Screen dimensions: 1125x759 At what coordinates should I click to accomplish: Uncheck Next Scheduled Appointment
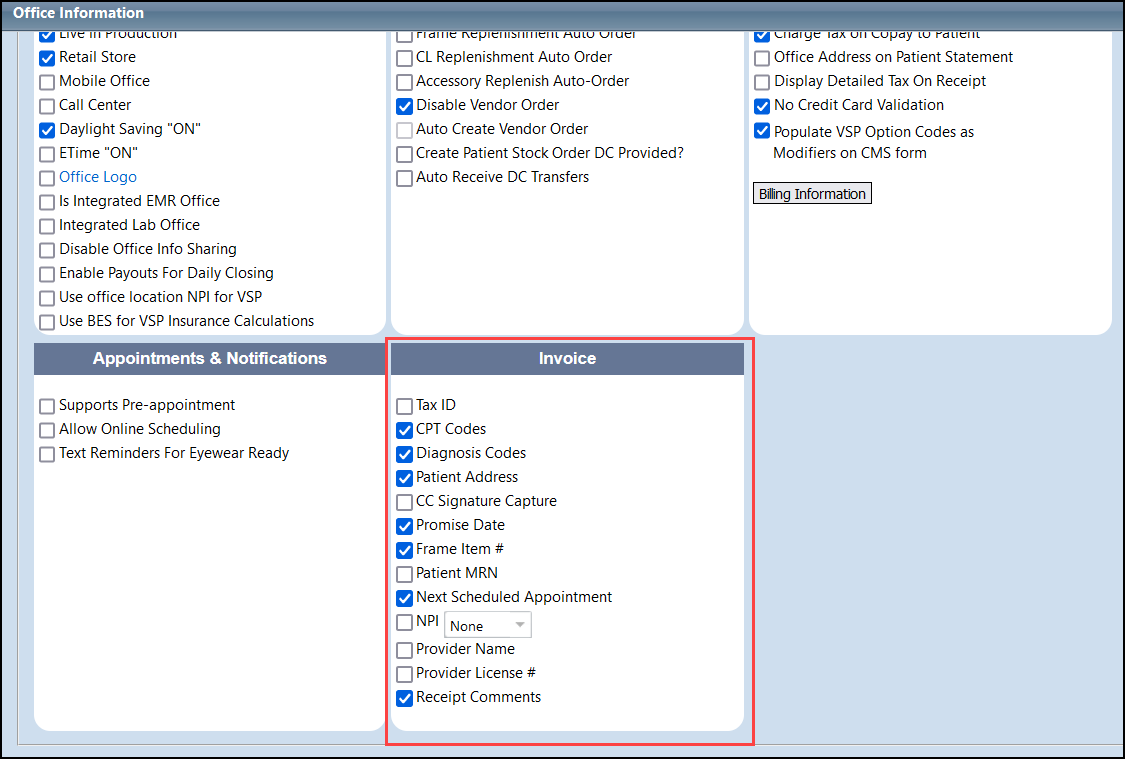pos(405,598)
